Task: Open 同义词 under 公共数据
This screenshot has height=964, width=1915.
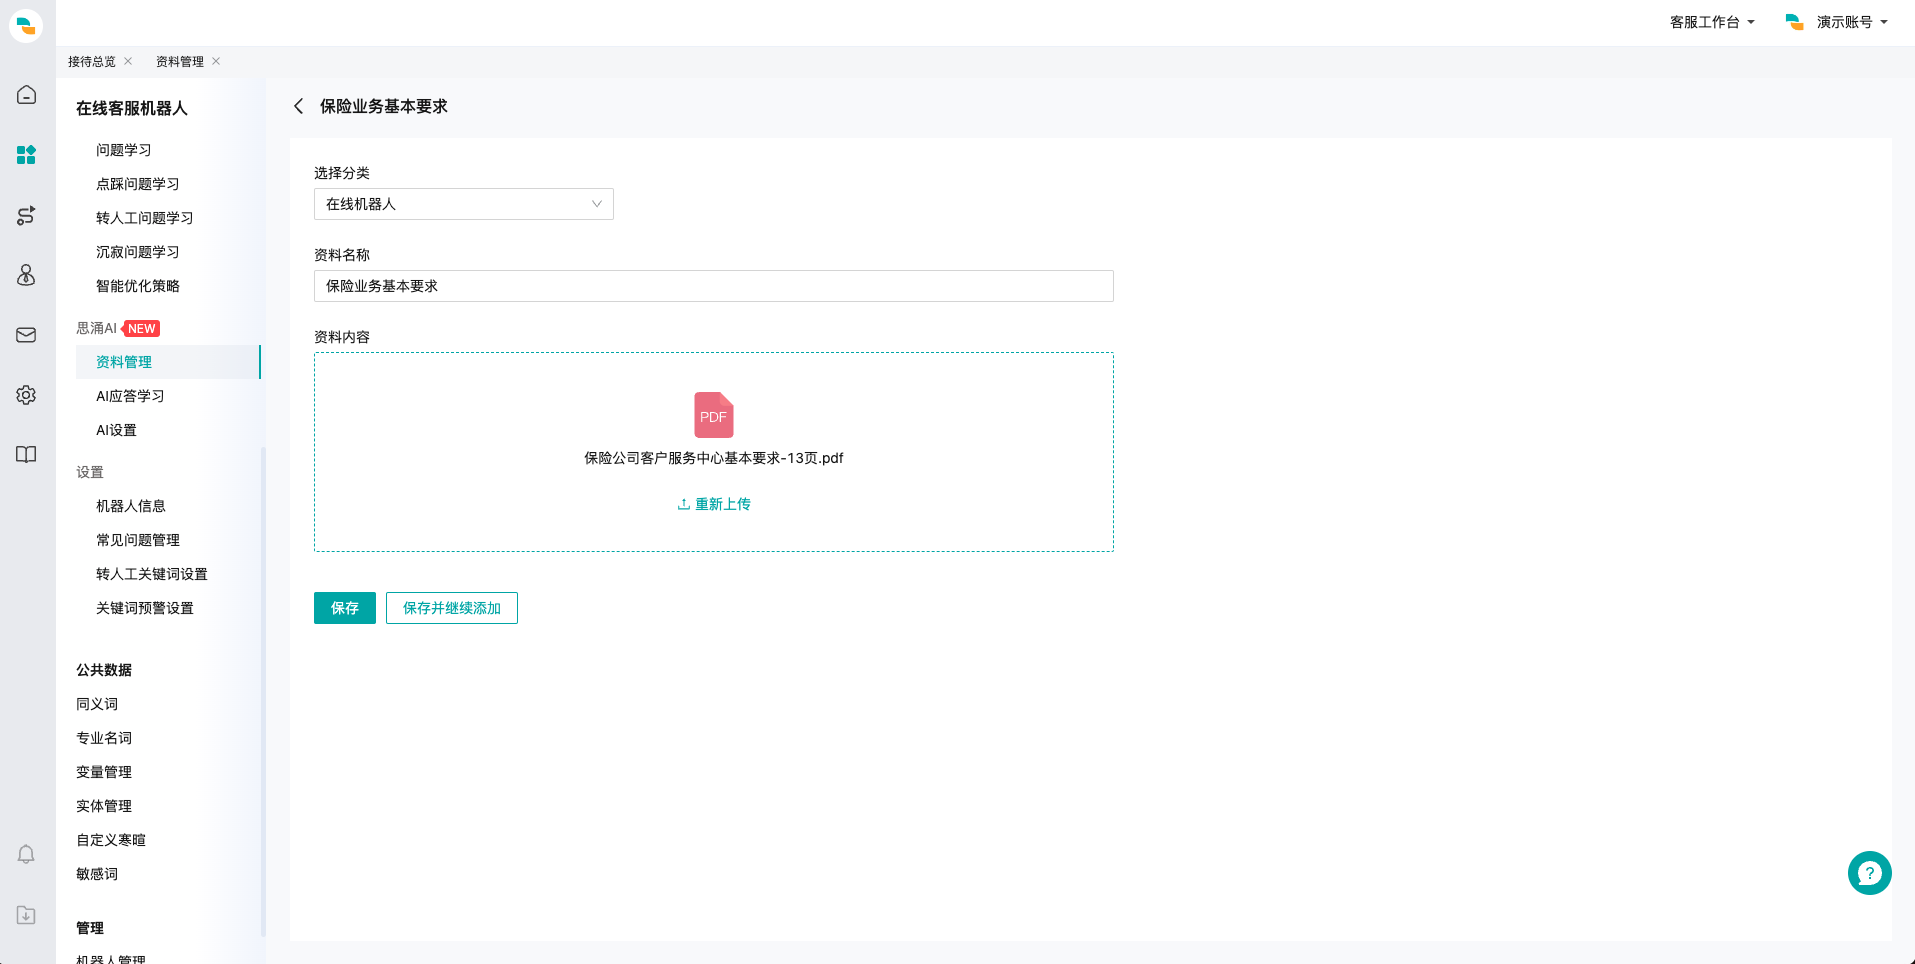Action: [x=97, y=704]
